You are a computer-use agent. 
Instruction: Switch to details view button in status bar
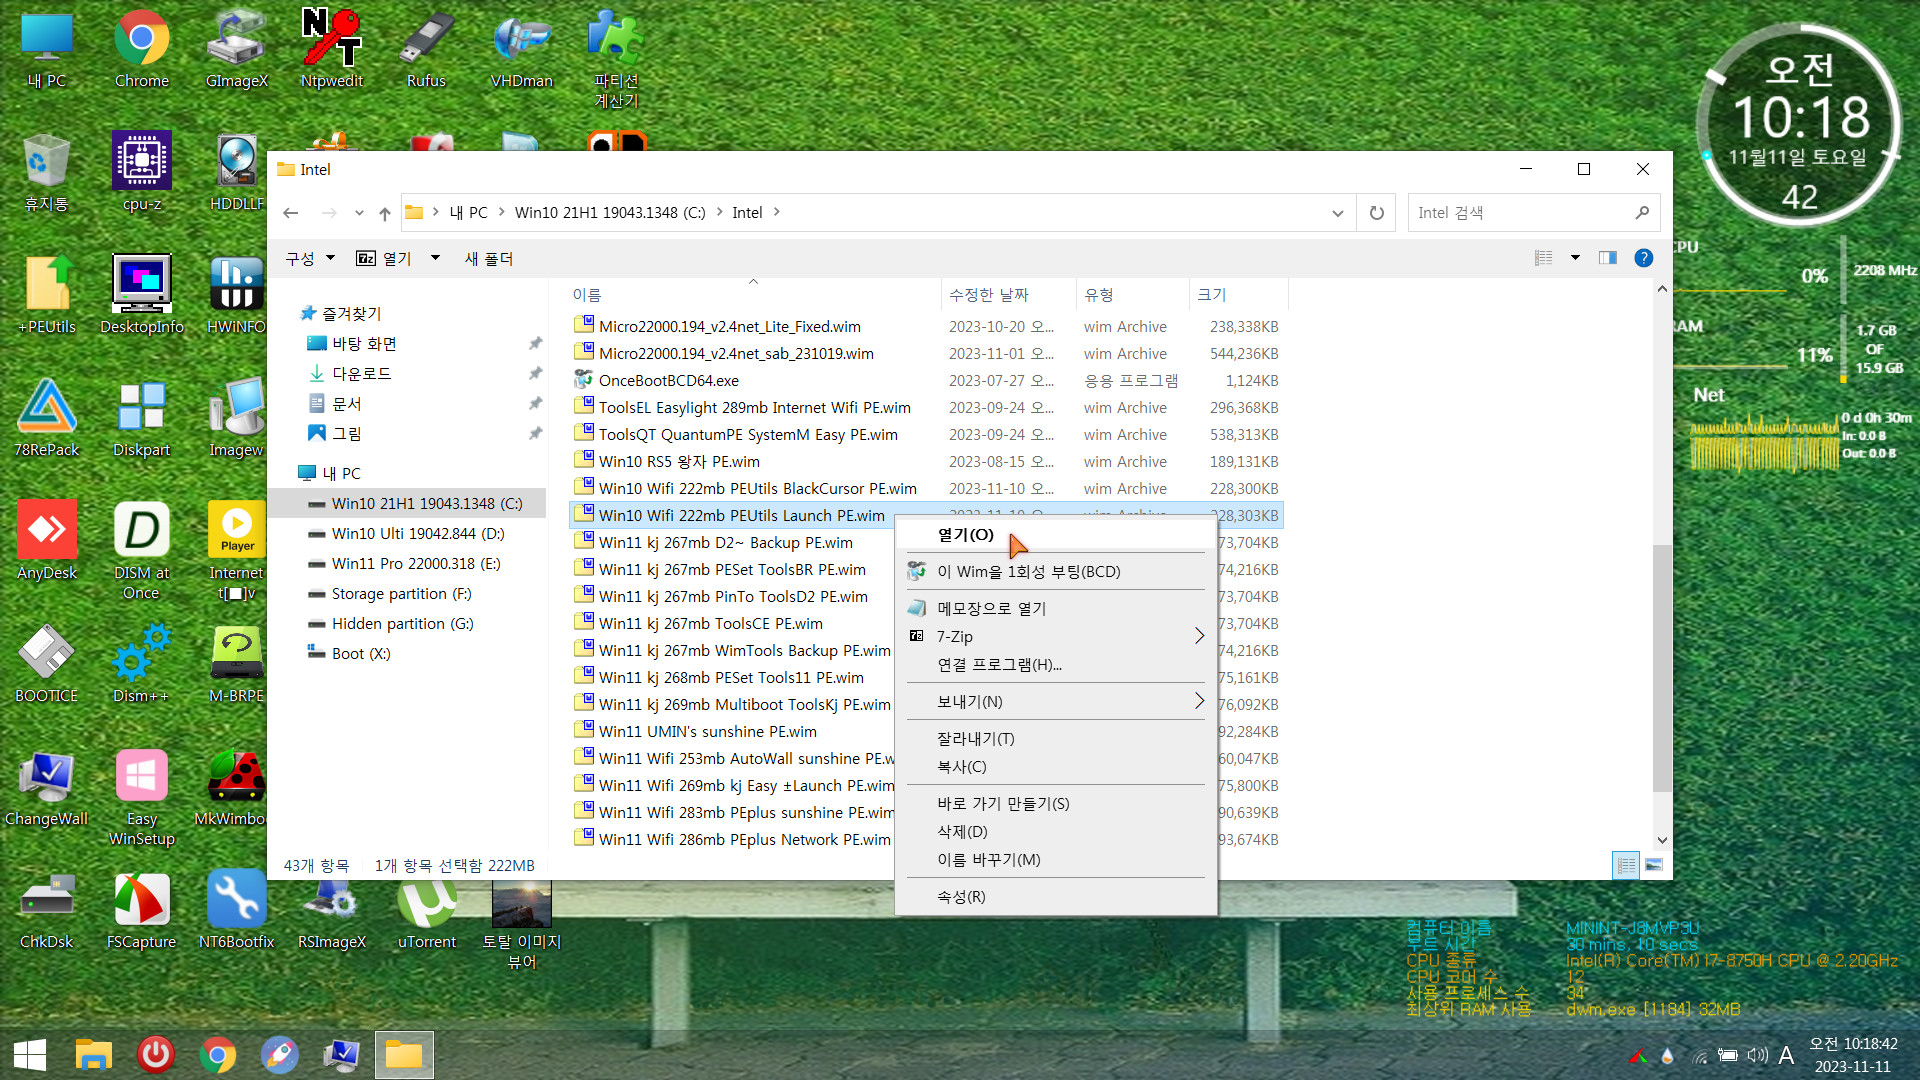pyautogui.click(x=1626, y=865)
